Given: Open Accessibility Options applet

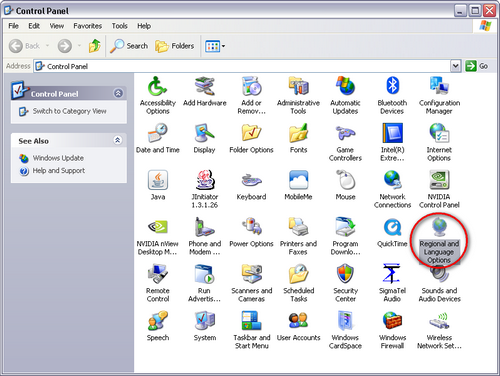Looking at the screenshot, I should point(157,86).
